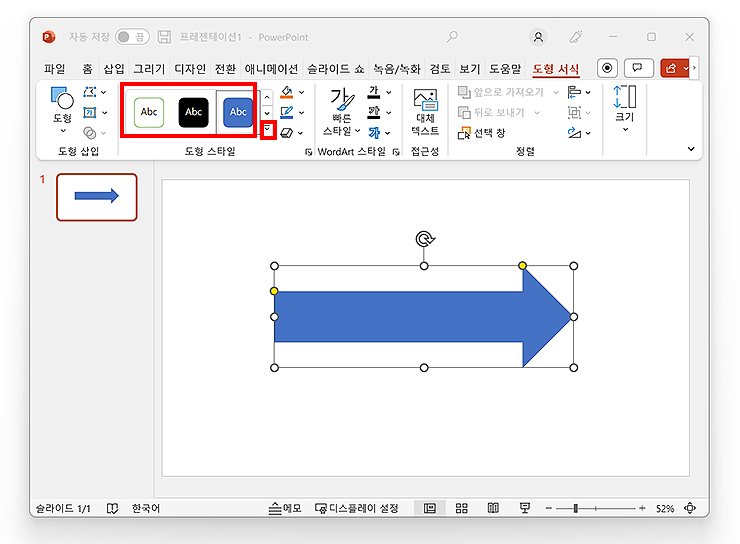
Task: Open shape effects dropdown arrow
Action: pos(301,134)
